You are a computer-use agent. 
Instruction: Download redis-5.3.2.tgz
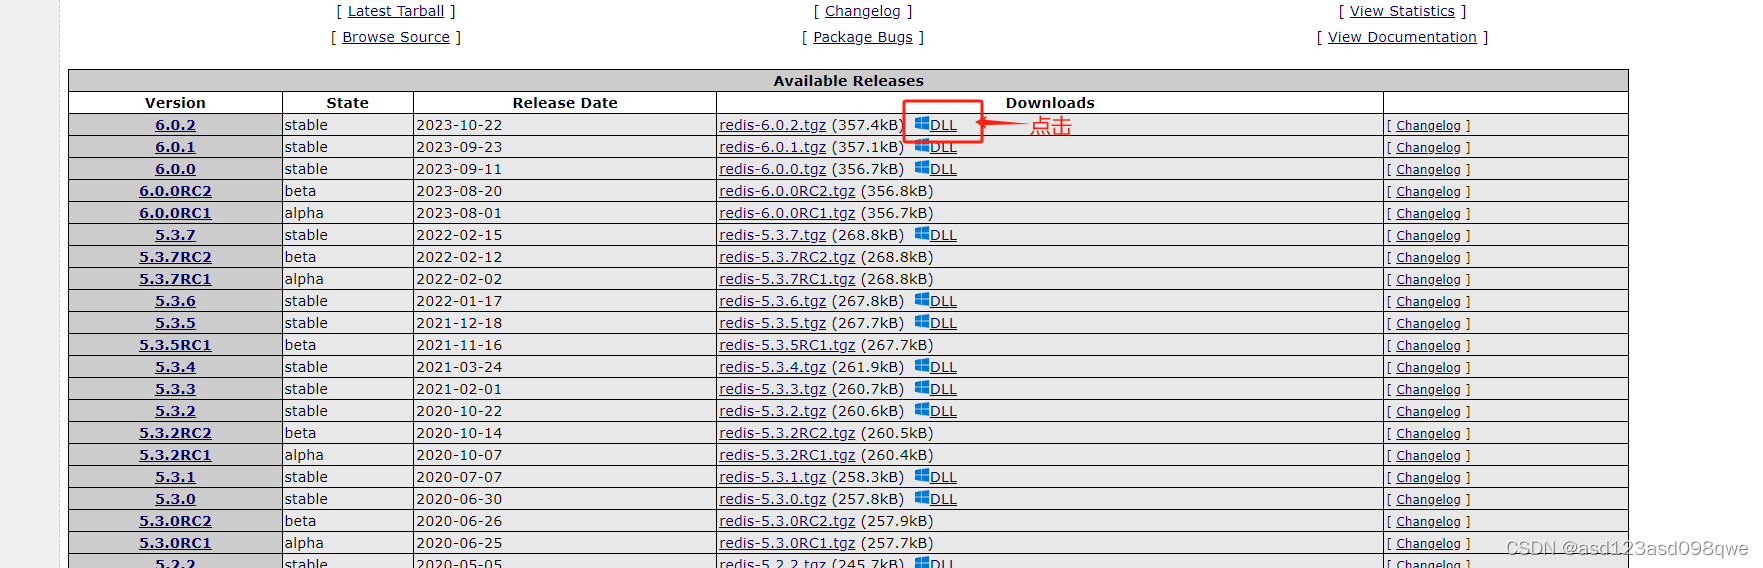click(x=773, y=411)
